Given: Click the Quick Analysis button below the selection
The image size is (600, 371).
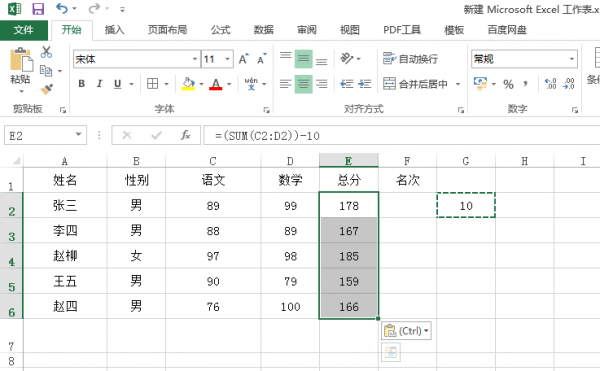Looking at the screenshot, I should tap(391, 352).
